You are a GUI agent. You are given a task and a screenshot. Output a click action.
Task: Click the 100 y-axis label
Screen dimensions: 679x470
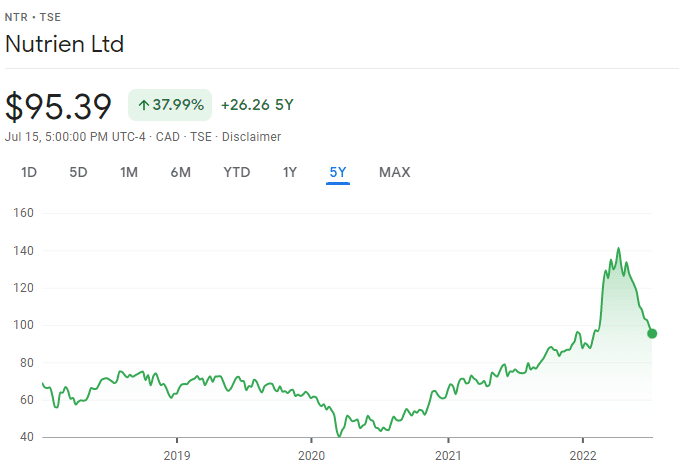[23, 325]
